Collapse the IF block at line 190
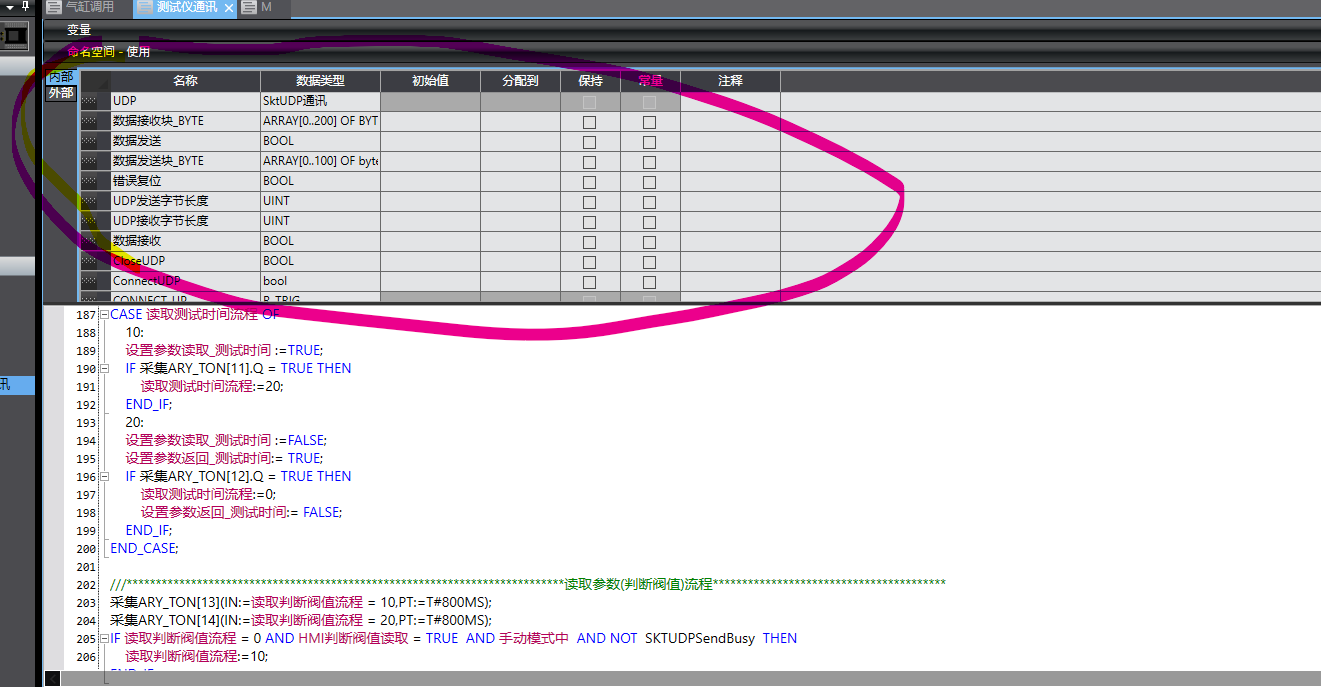The image size is (1321, 687). [x=104, y=369]
